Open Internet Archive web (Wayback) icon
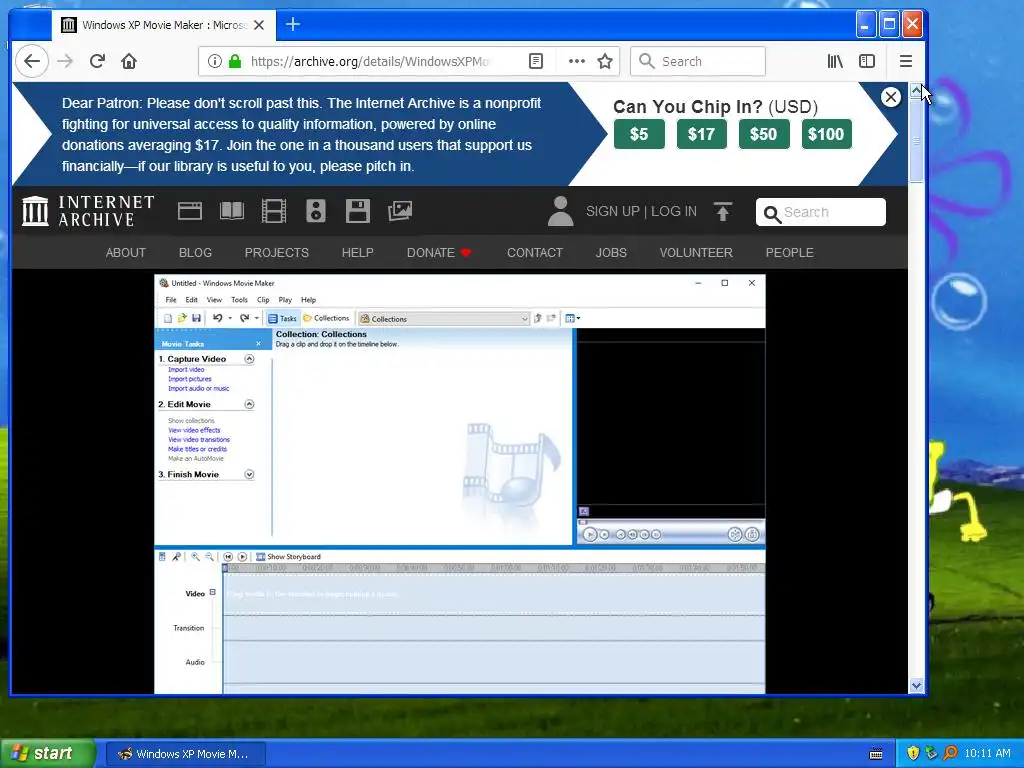Viewport: 1024px width, 768px height. coord(189,211)
